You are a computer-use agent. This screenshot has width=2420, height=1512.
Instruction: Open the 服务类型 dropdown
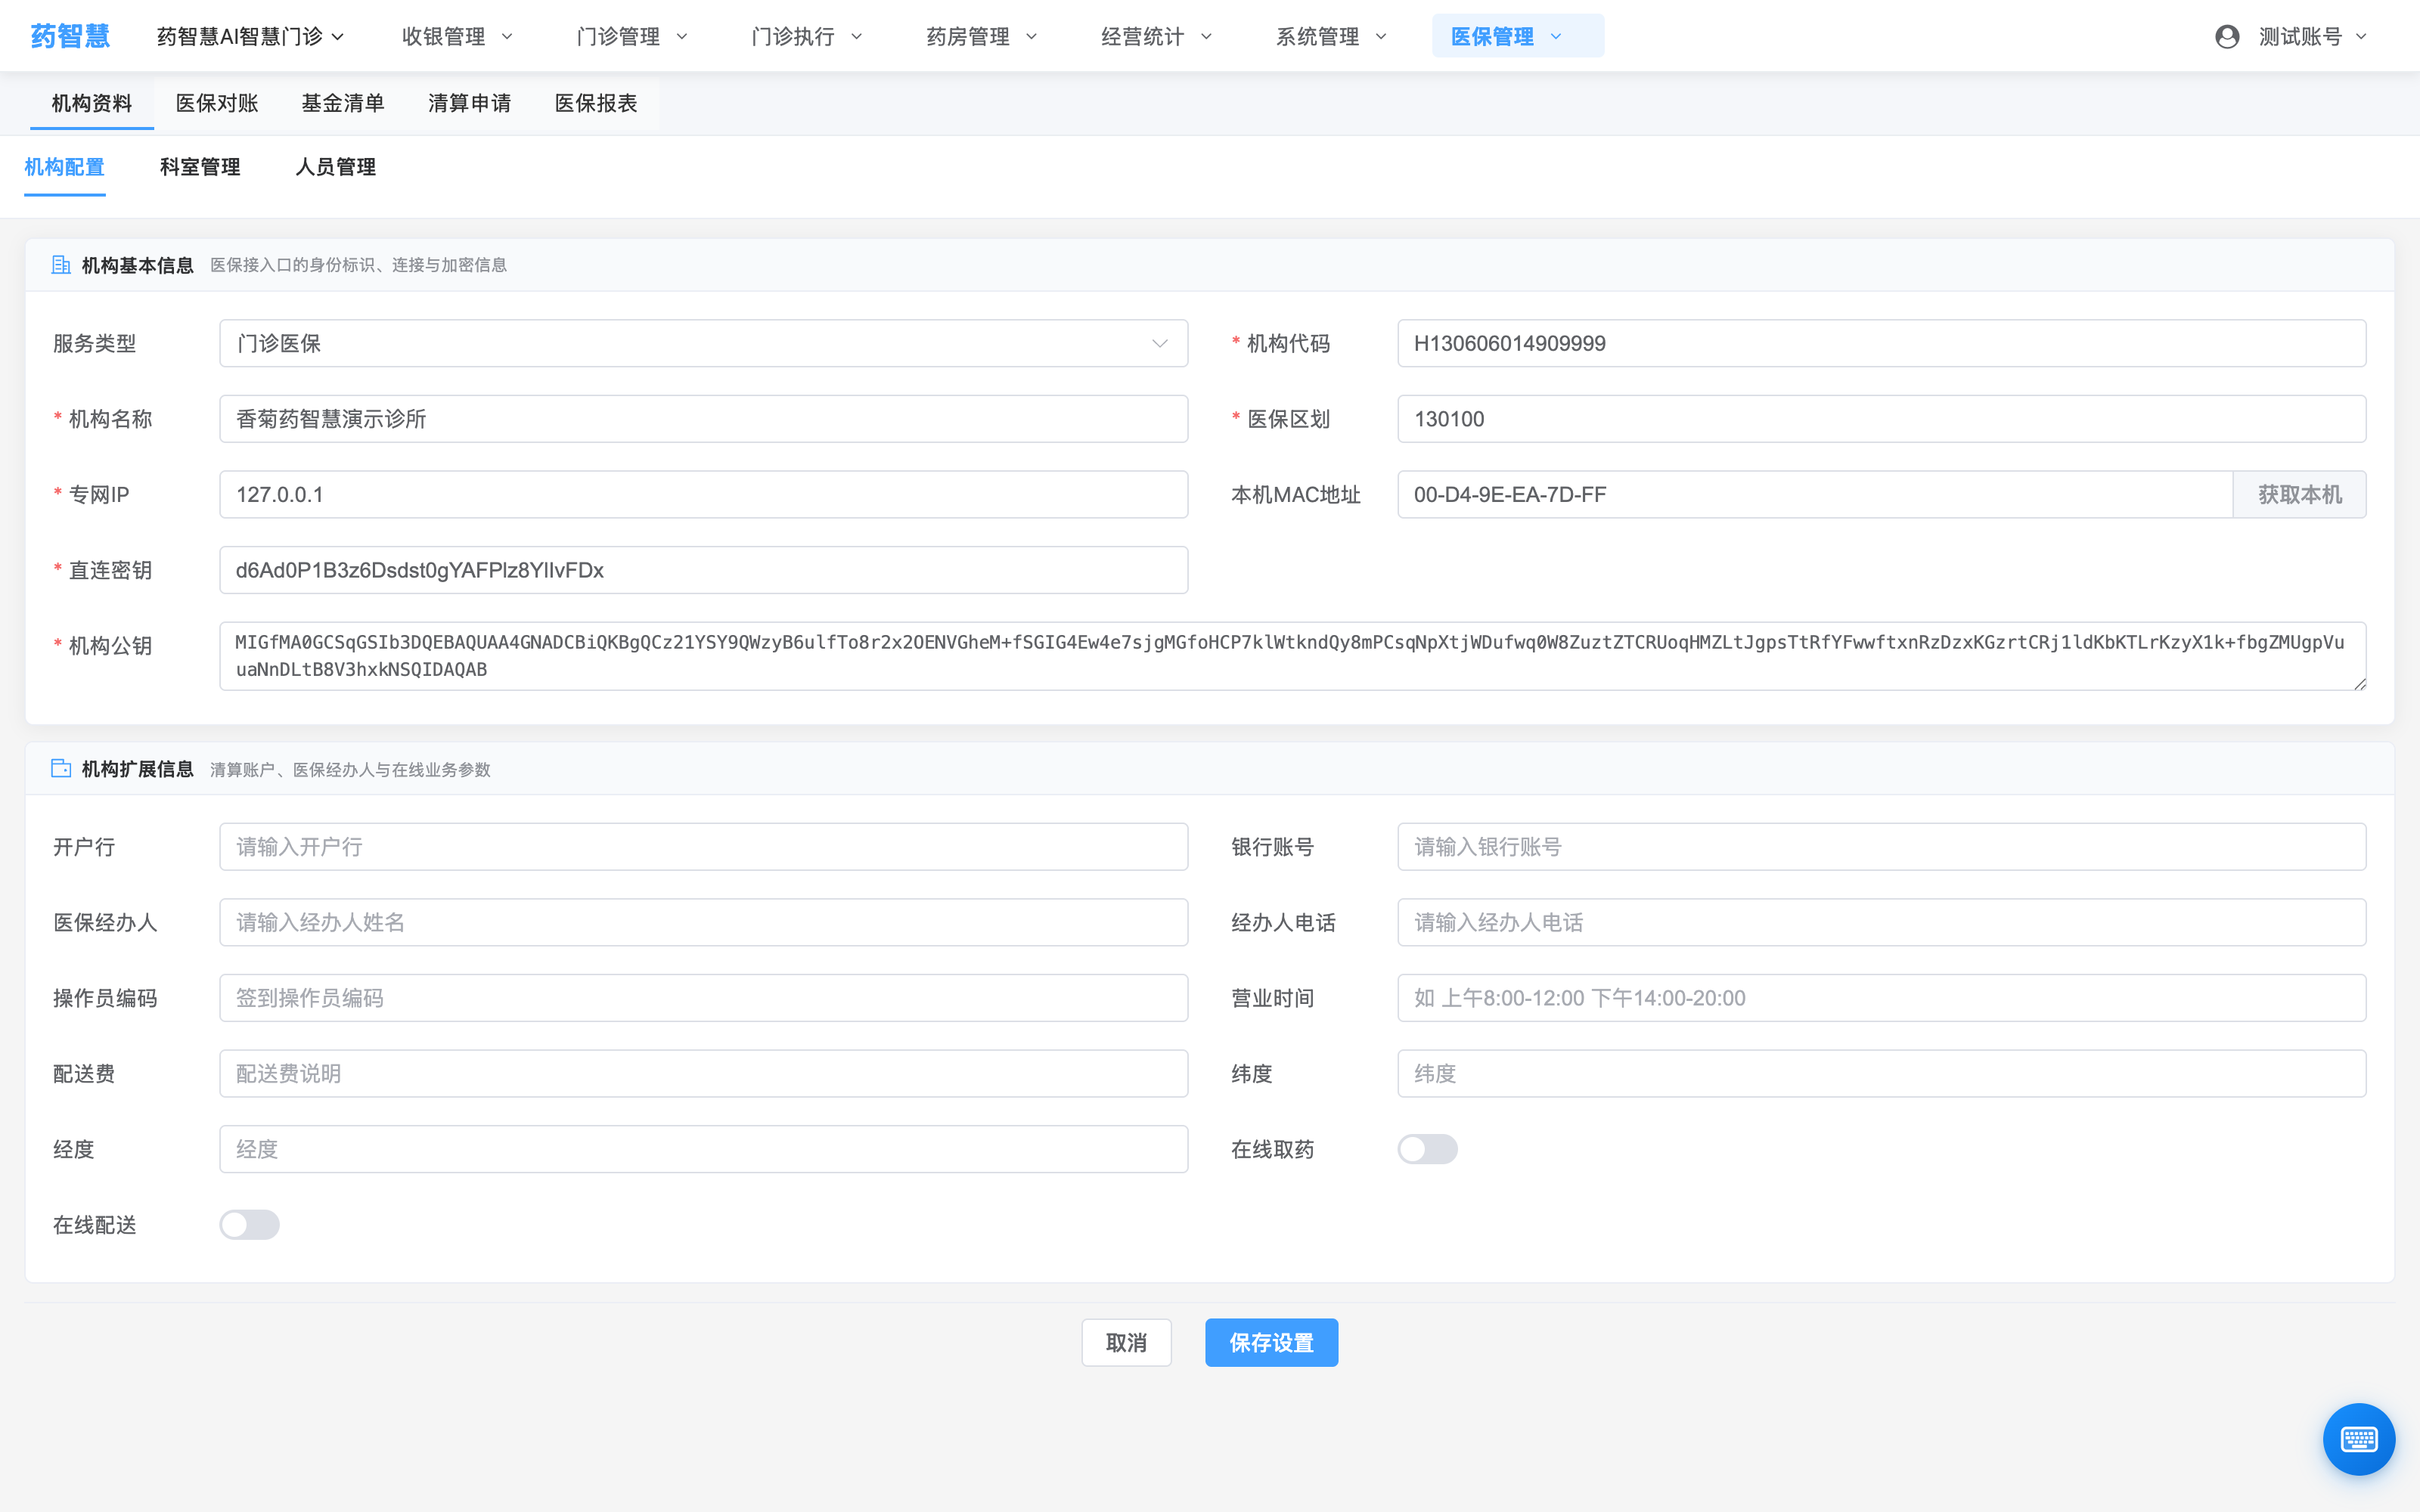[x=703, y=344]
